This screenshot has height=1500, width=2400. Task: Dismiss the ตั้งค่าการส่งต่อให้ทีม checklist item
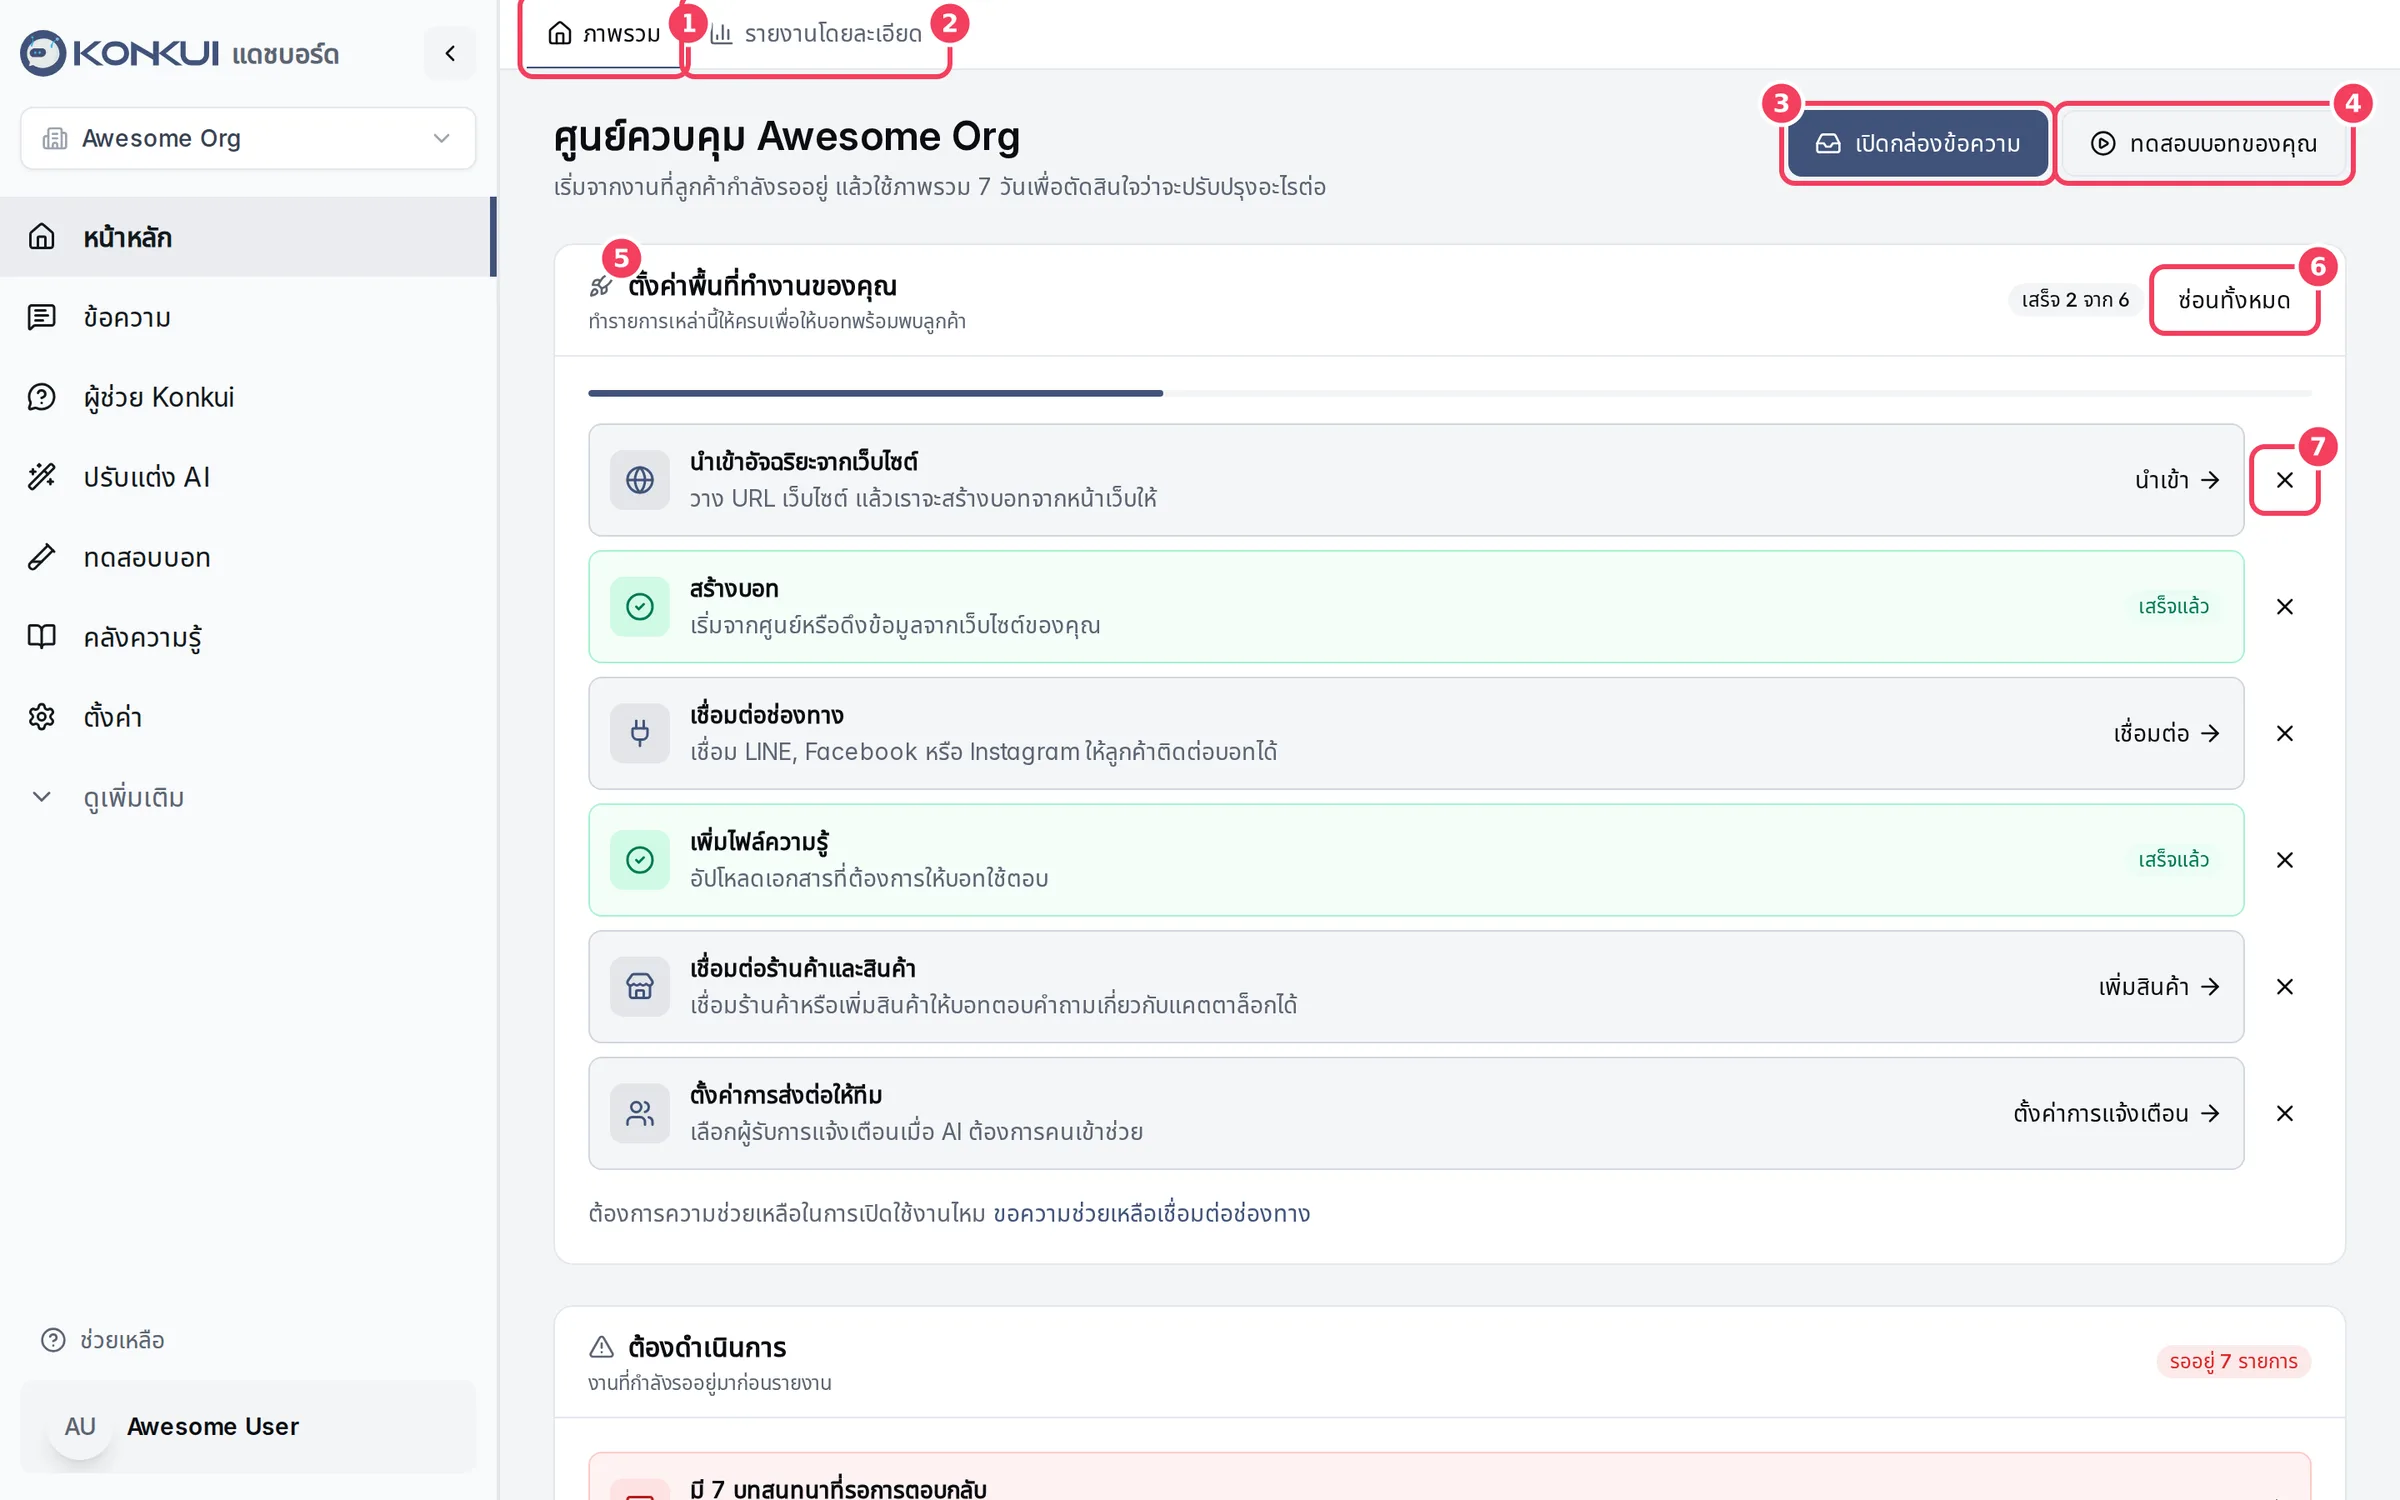click(2284, 1113)
